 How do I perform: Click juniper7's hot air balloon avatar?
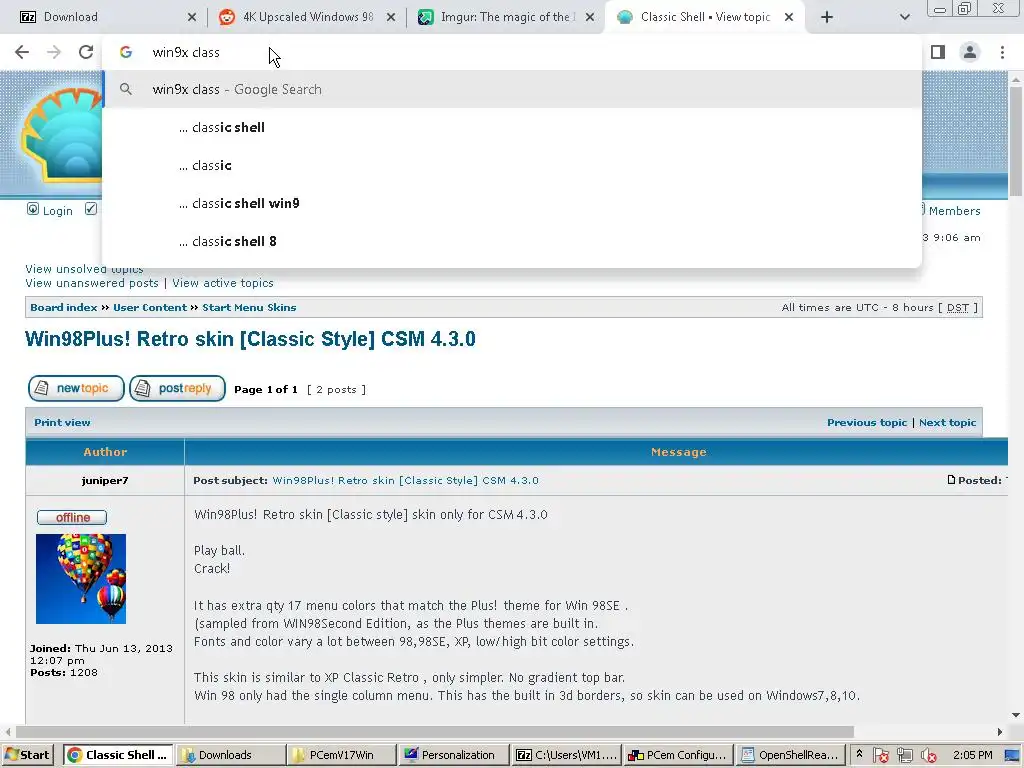(x=81, y=579)
